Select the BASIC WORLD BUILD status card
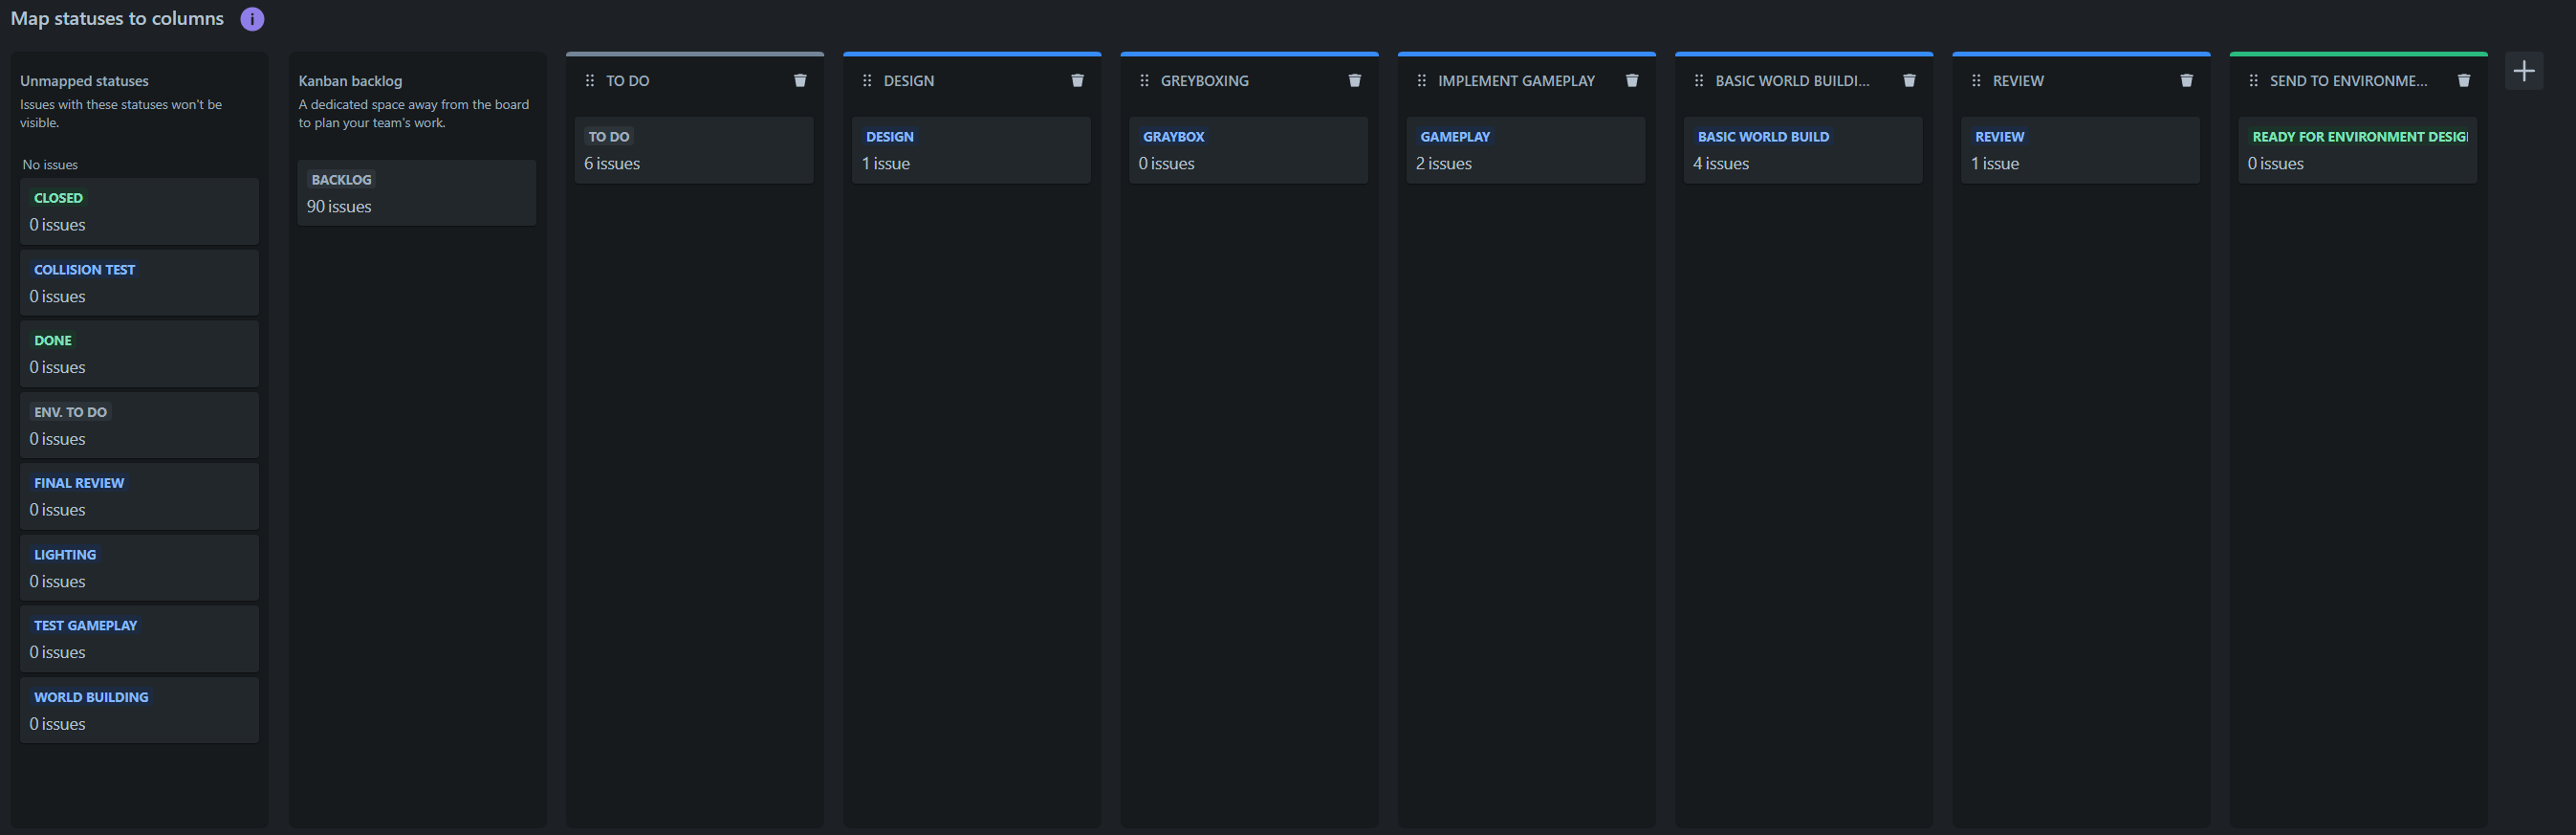The height and width of the screenshot is (835, 2576). pos(1803,150)
